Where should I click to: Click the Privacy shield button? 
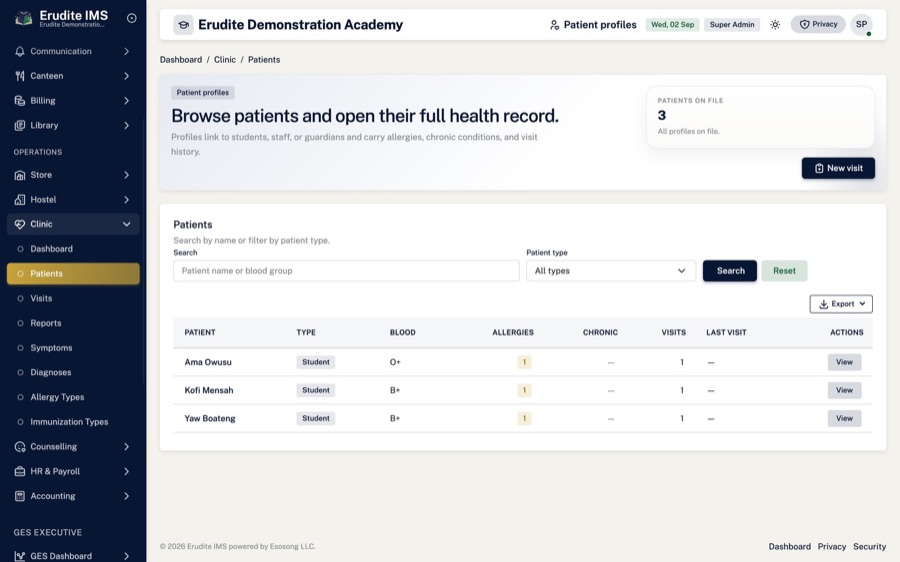[x=818, y=24]
